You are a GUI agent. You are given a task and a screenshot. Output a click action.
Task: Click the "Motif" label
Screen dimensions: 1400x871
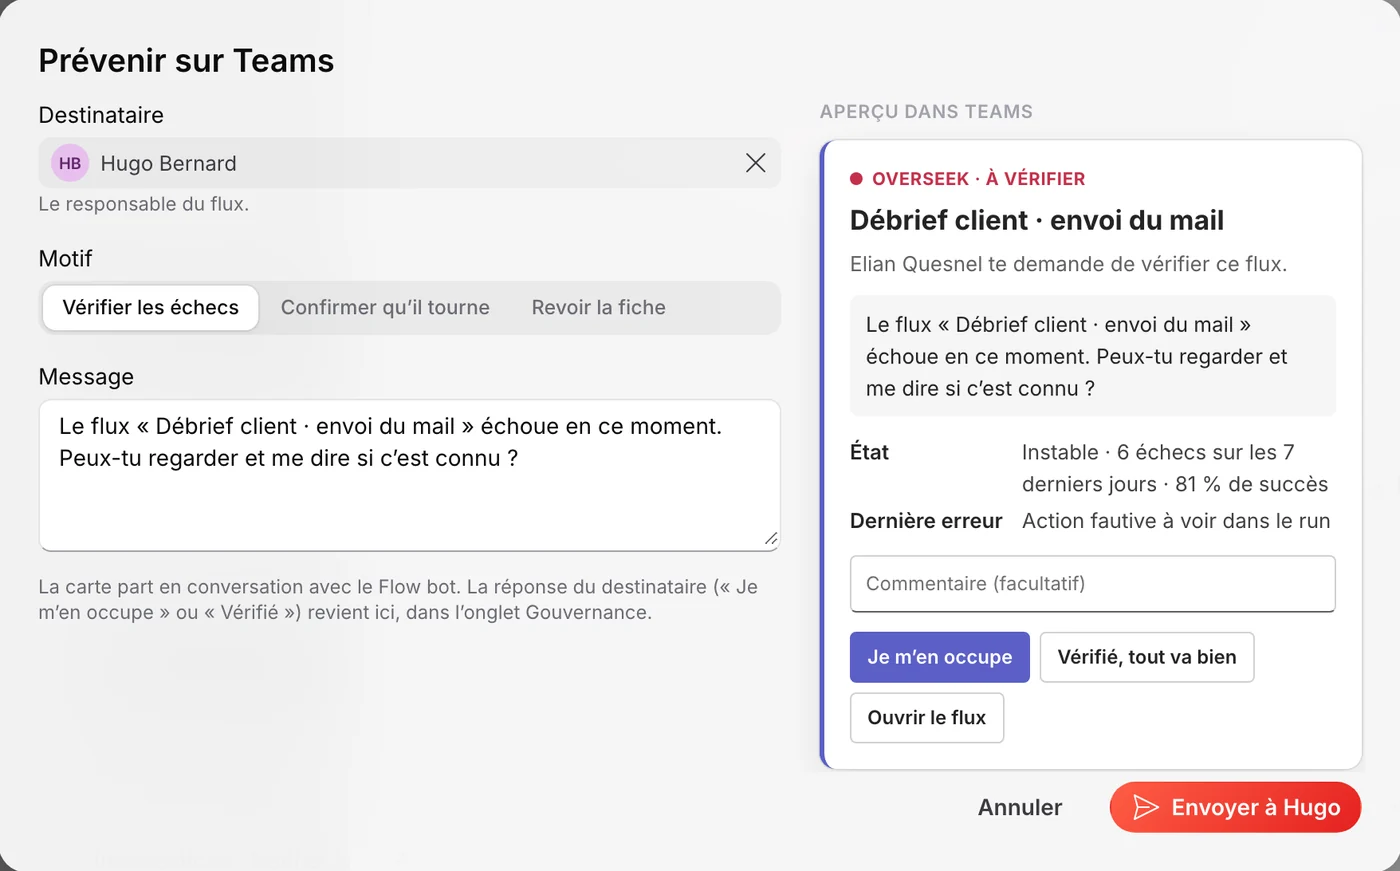click(x=65, y=259)
